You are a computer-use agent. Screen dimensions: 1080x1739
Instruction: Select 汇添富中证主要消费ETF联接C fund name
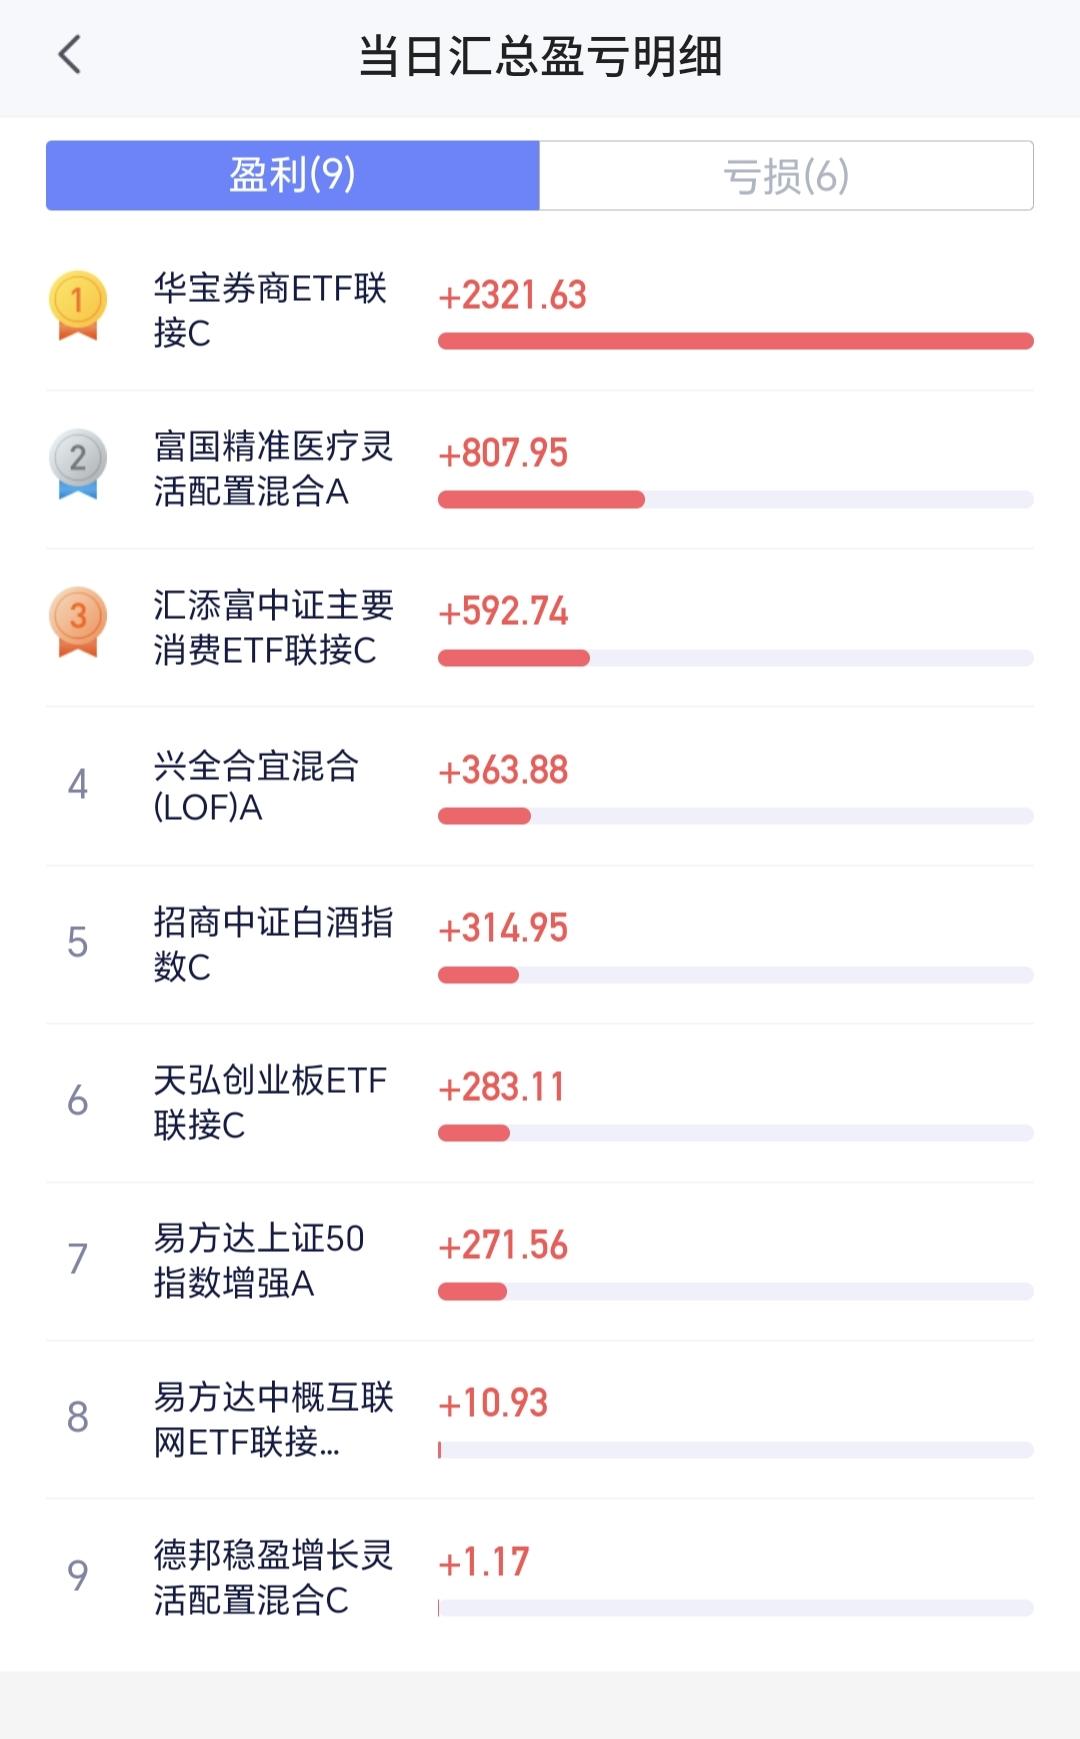click(273, 627)
